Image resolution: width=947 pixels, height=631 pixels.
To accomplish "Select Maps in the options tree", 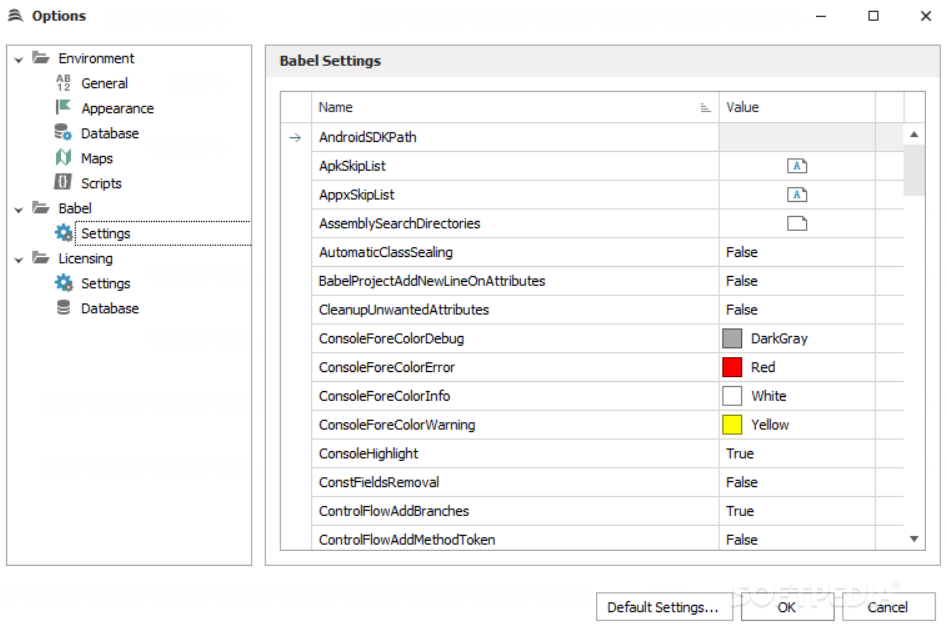I will click(x=97, y=158).
